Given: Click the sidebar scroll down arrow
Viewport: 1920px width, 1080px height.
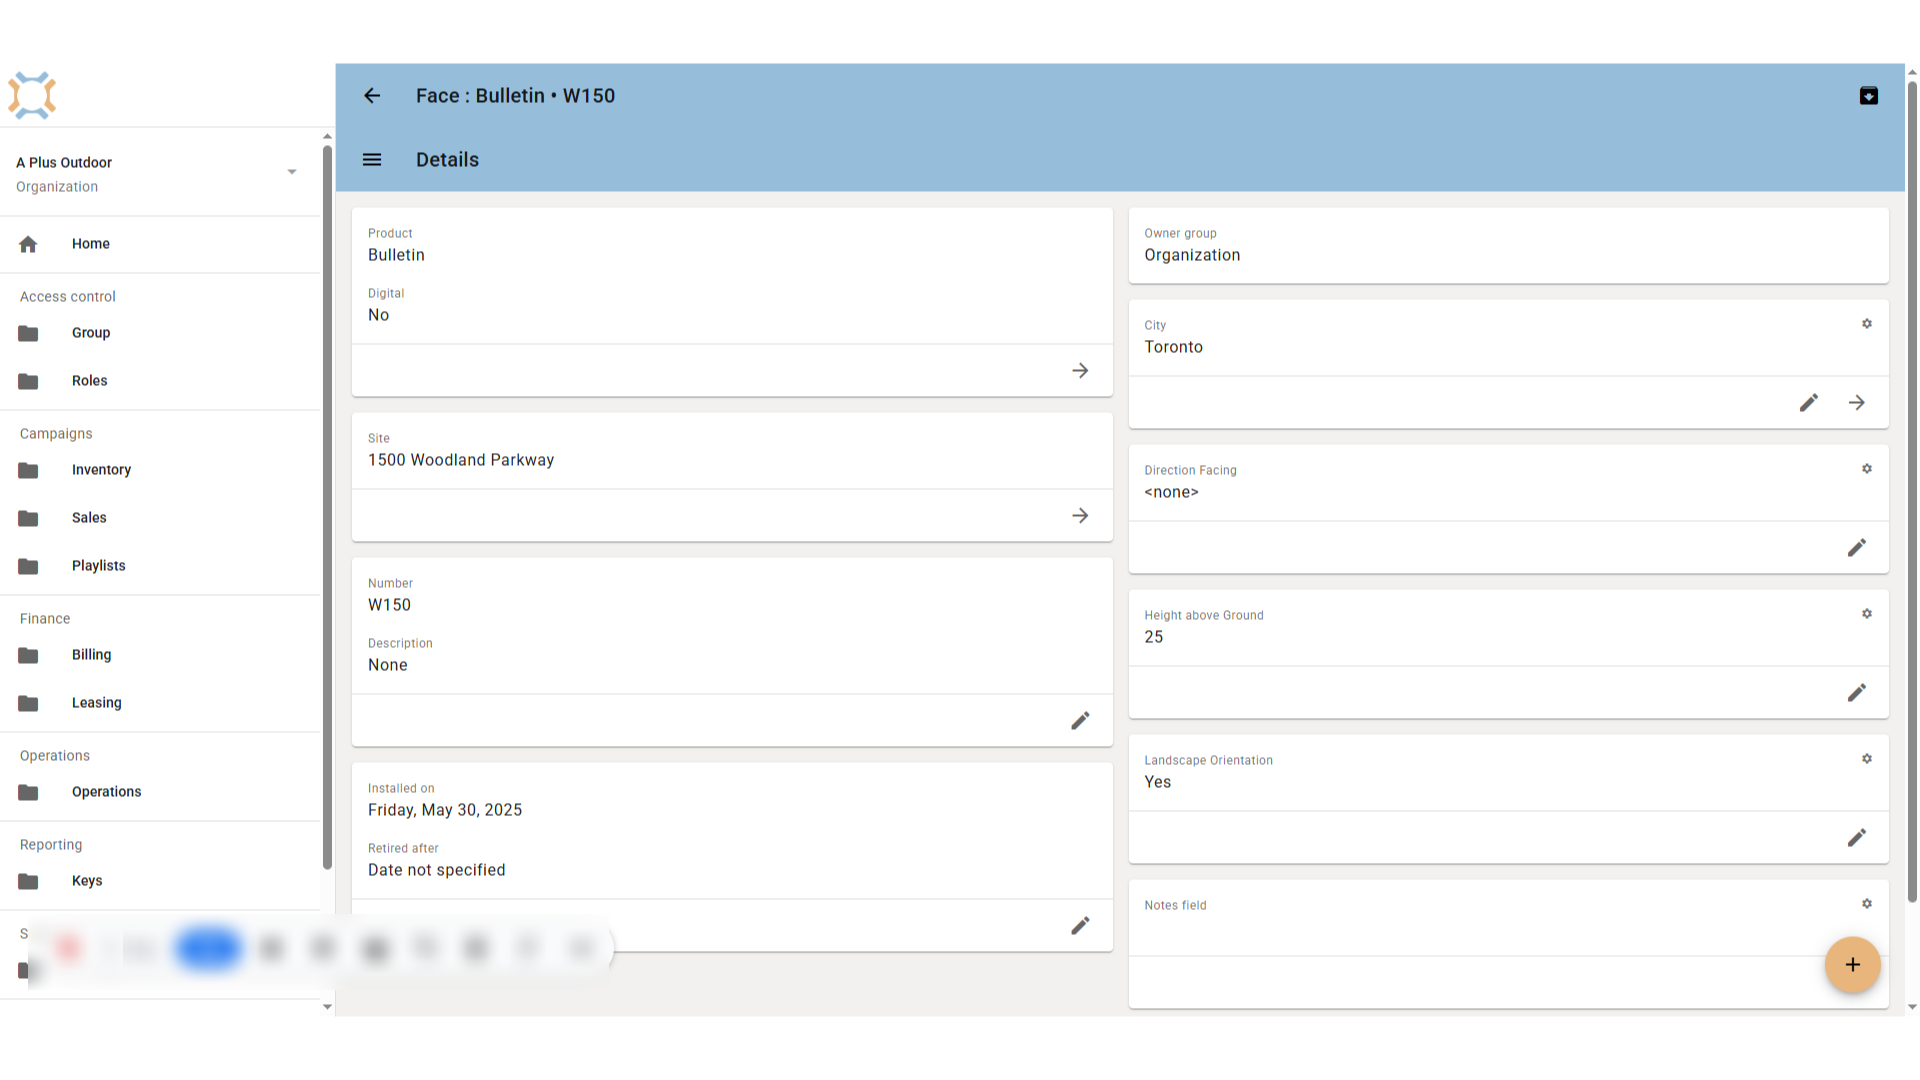Looking at the screenshot, I should 327,1007.
